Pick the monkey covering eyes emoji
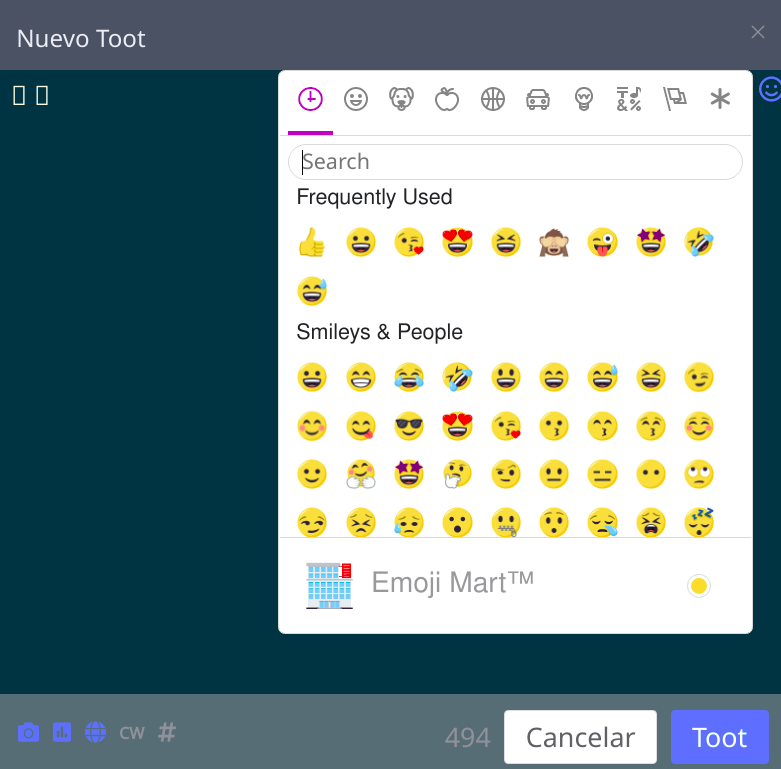The width and height of the screenshot is (781, 769). click(x=554, y=243)
